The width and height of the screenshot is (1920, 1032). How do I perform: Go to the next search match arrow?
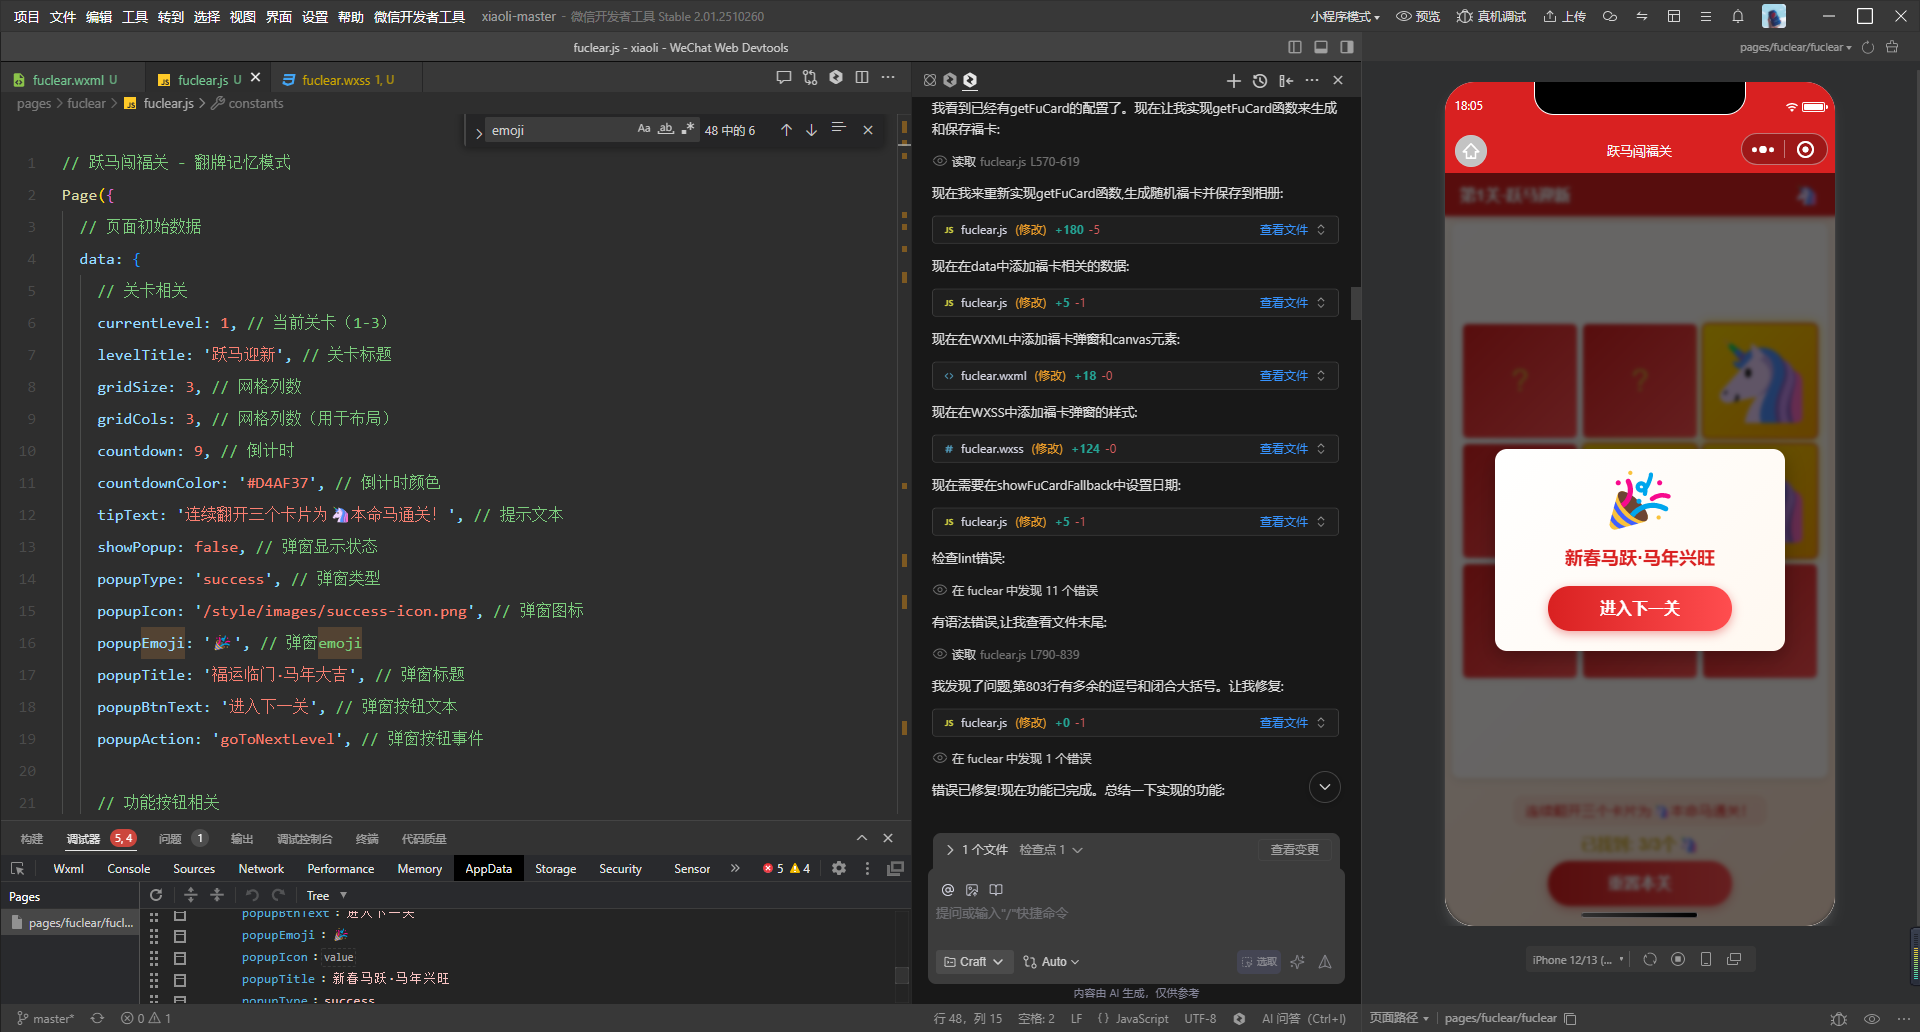point(811,130)
